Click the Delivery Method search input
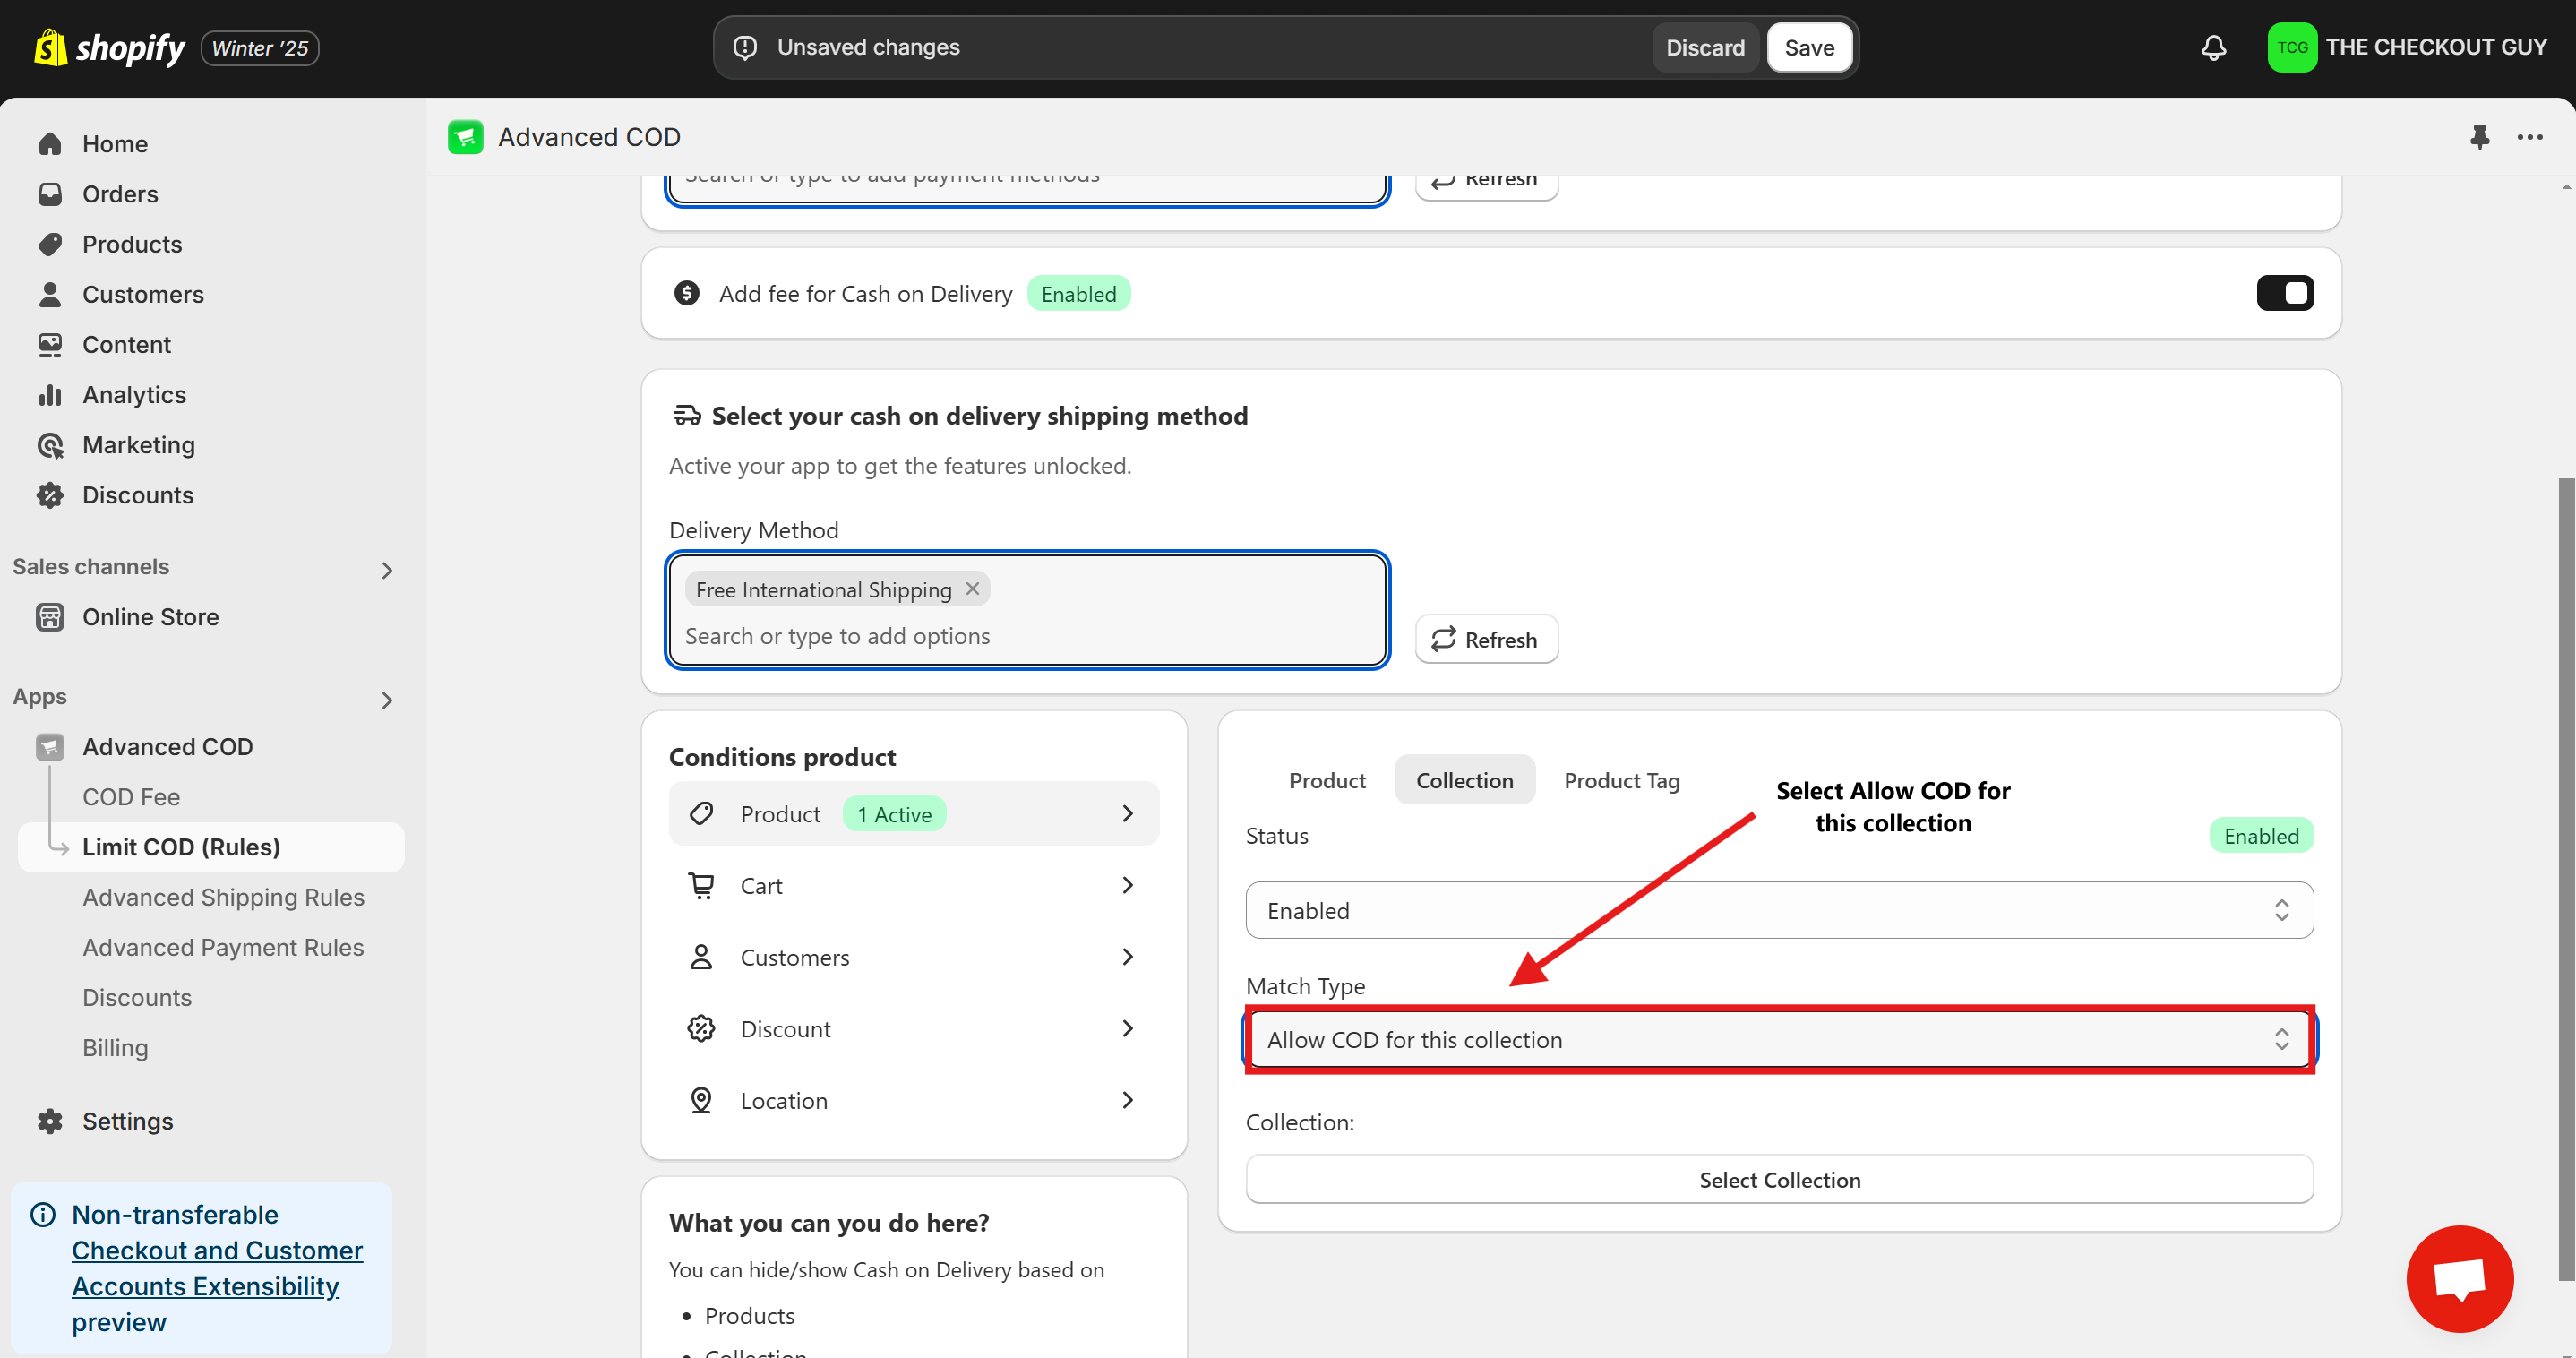The image size is (2576, 1358). pyautogui.click(x=1028, y=636)
